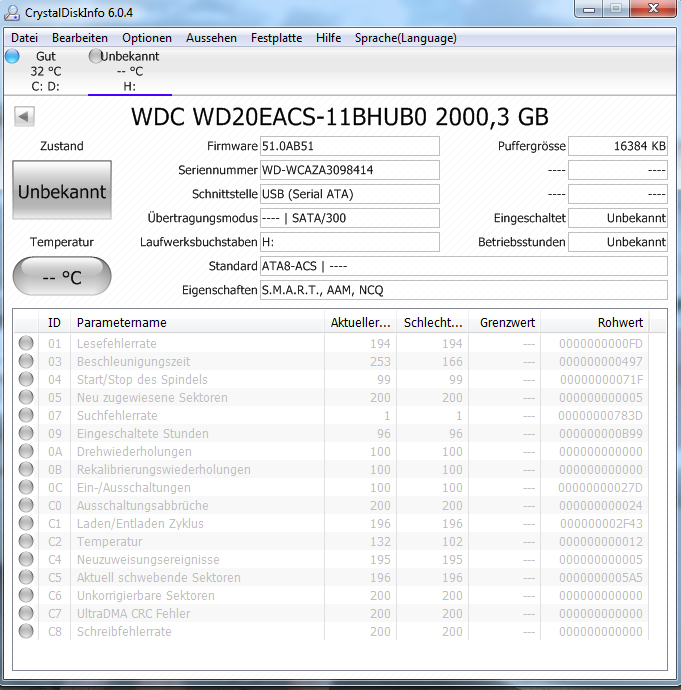Click the Firmware field 51.0AB51
This screenshot has width=681, height=690.
(350, 146)
